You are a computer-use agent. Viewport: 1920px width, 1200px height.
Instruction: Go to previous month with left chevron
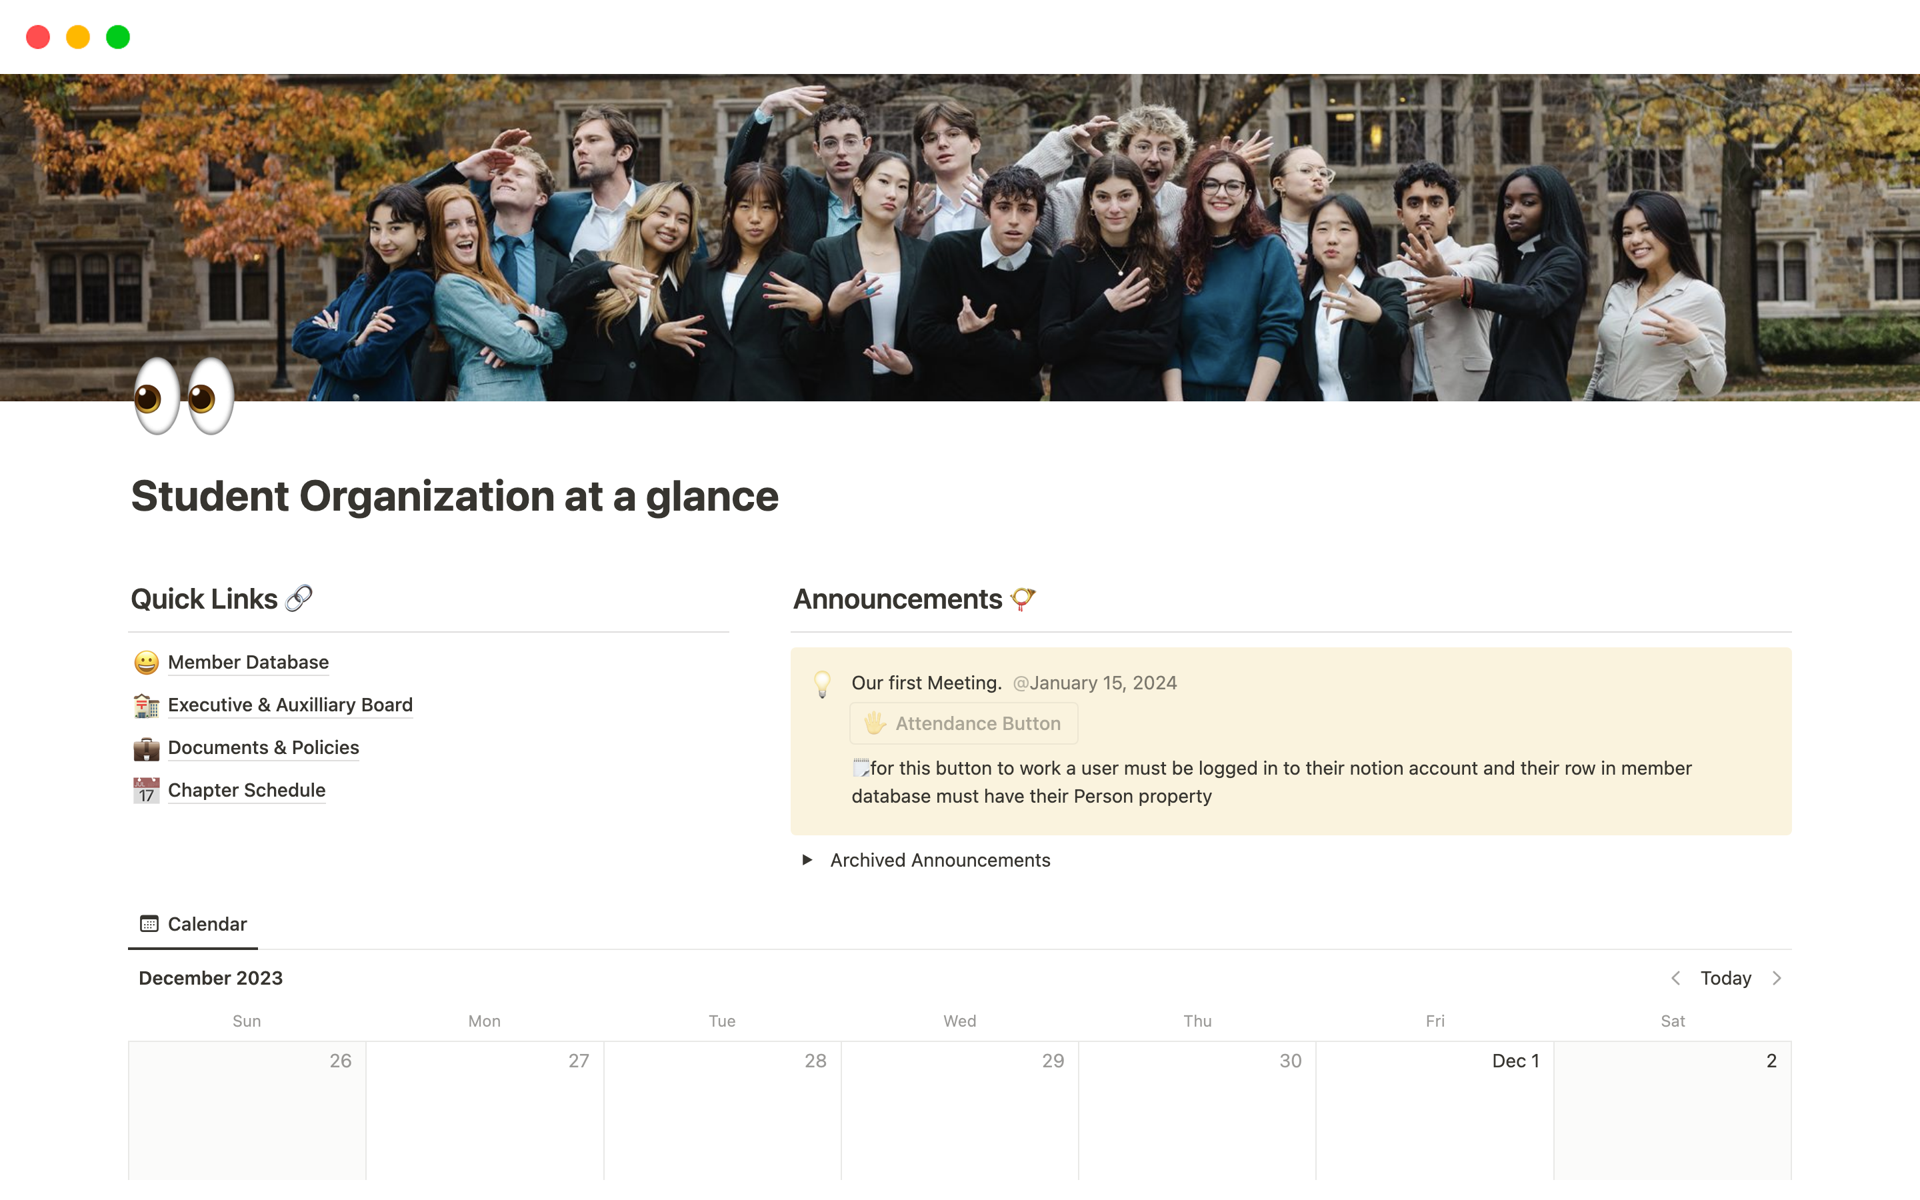point(1675,978)
